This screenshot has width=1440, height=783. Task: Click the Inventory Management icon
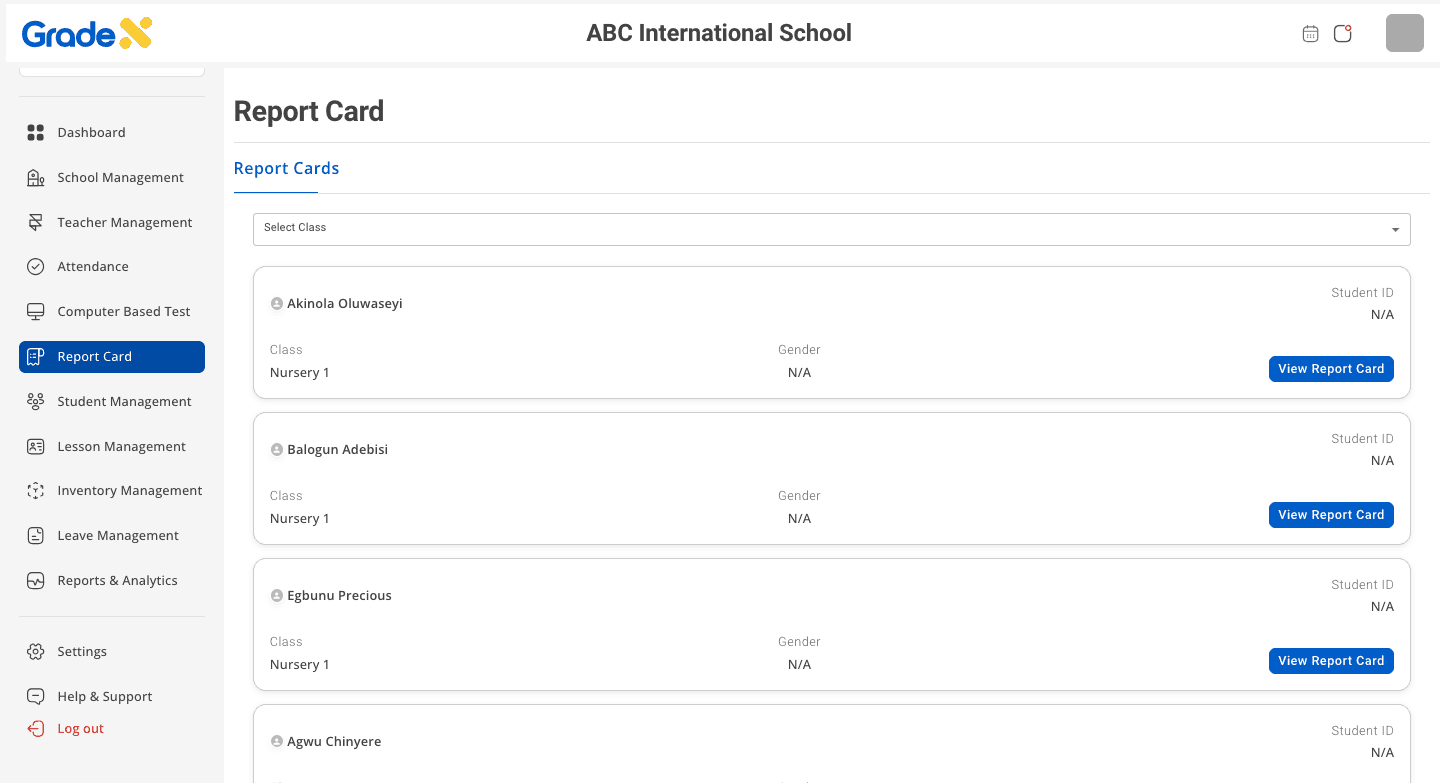click(36, 491)
